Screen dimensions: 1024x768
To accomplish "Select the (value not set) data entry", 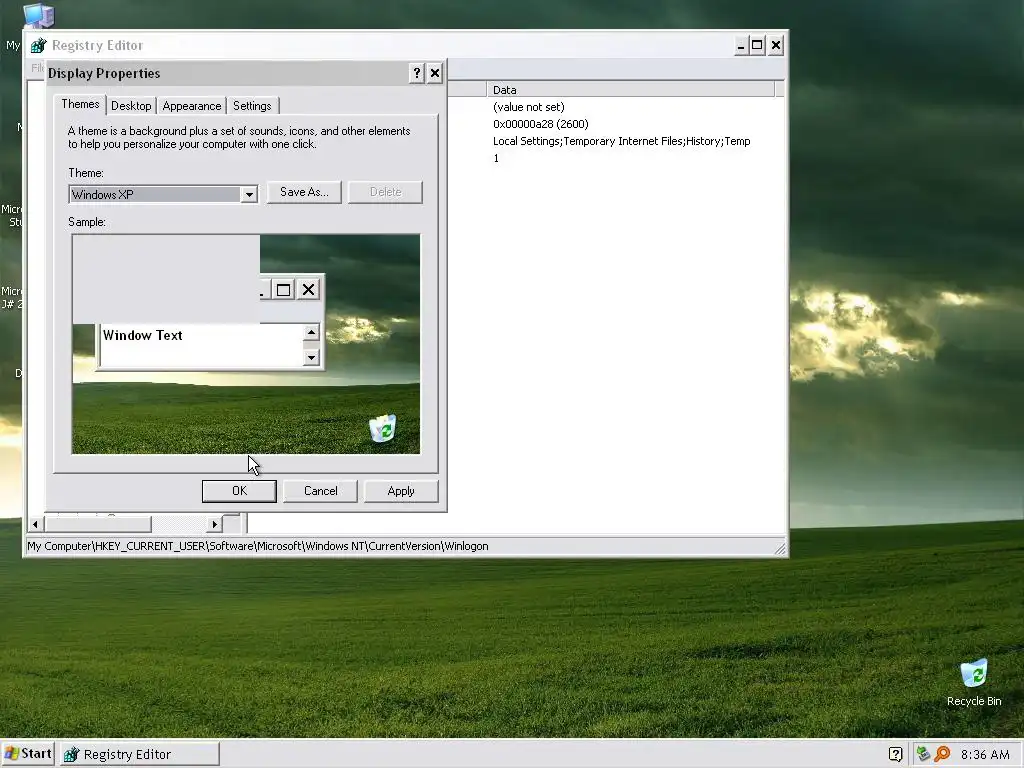I will [x=528, y=107].
